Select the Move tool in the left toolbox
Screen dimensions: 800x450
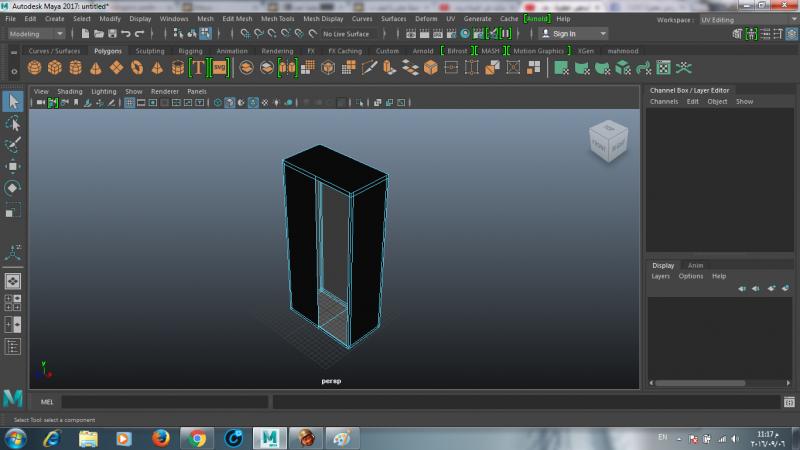pyautogui.click(x=13, y=166)
